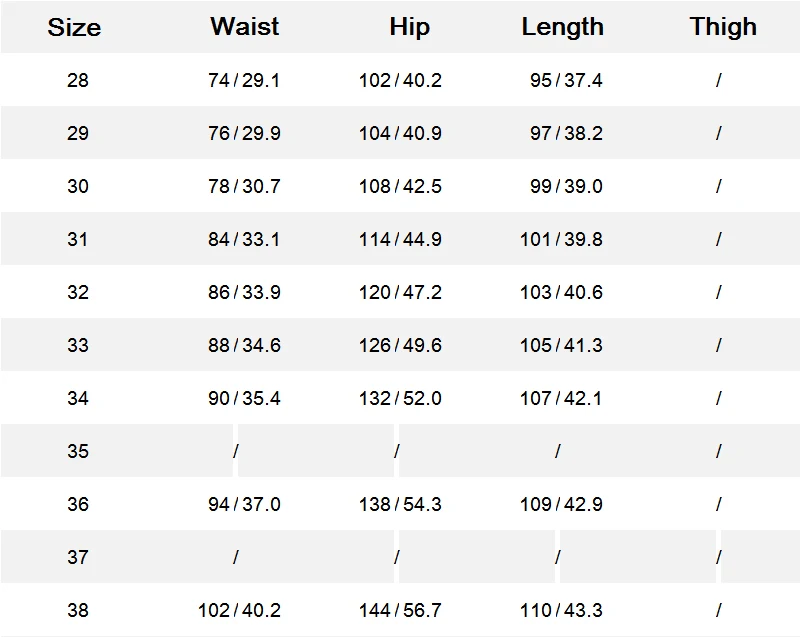Viewport: 800px width, 637px height.
Task: Select hip value 126 / 49.6
Action: pos(400,345)
